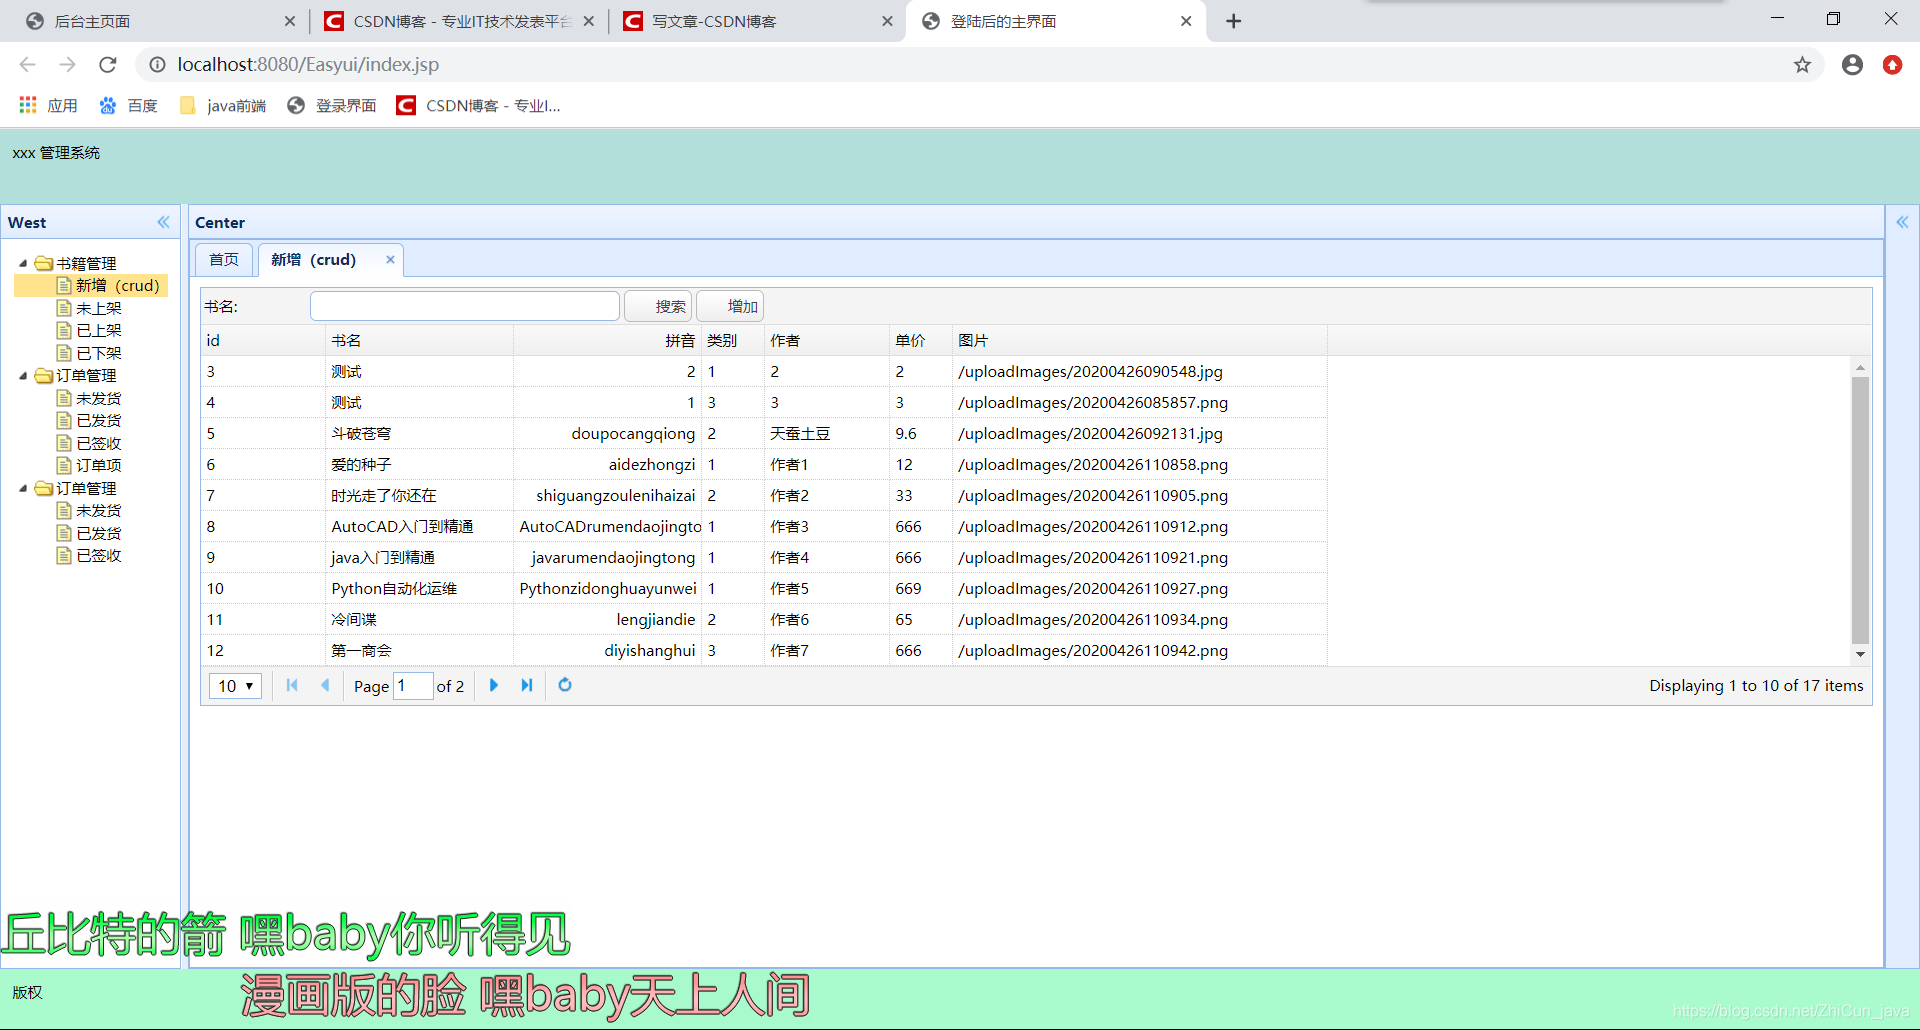Select the row for Python自动化运维
Screen dimensions: 1920x1030
pyautogui.click(x=764, y=588)
